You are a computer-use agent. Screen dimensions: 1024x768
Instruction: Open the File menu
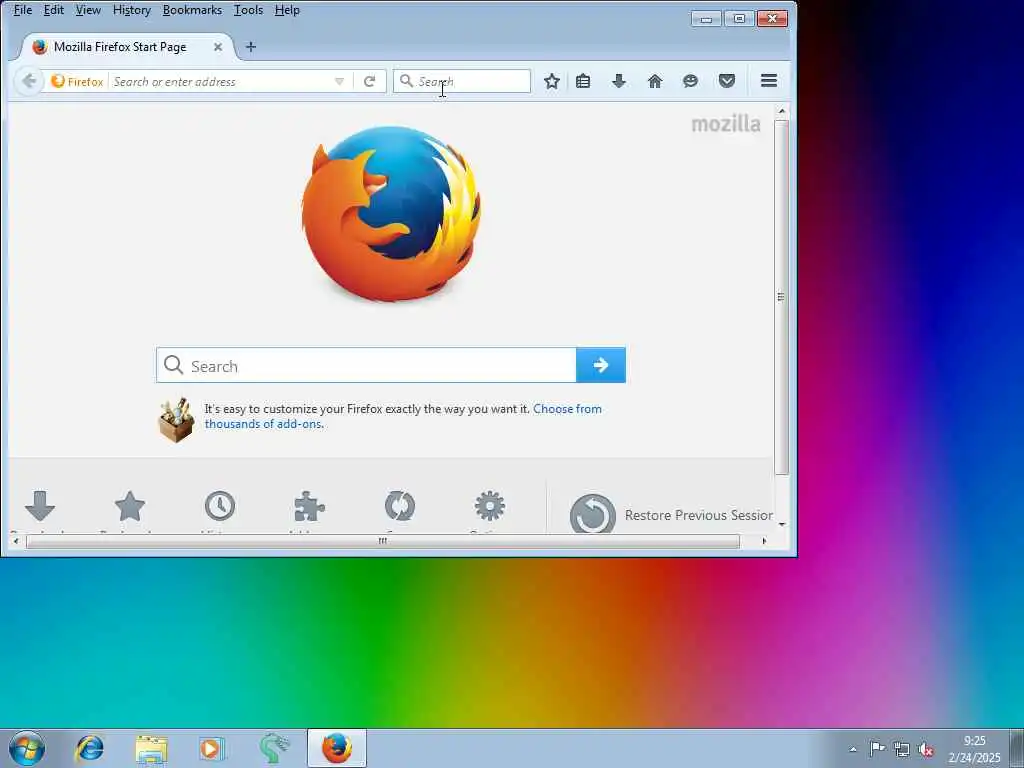(23, 10)
